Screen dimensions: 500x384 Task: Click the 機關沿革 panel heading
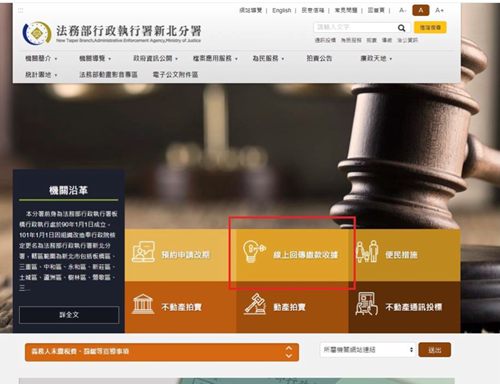(x=69, y=190)
